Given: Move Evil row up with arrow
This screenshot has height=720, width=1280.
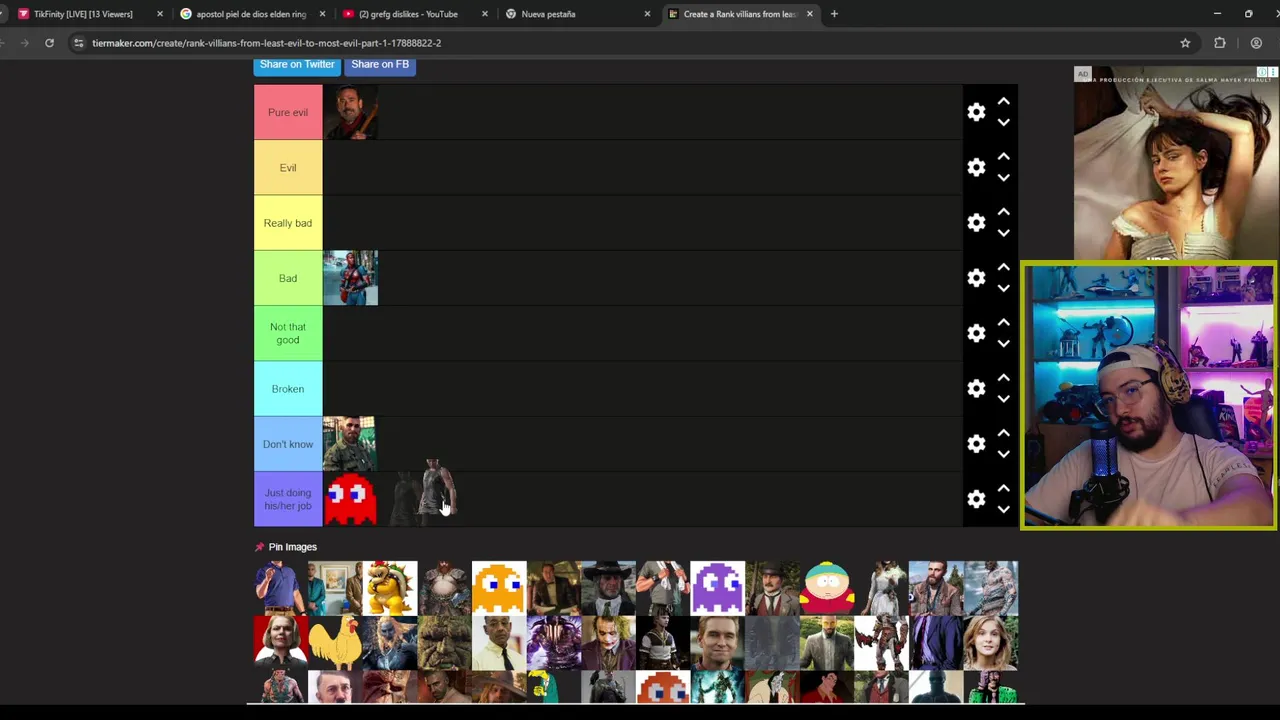Looking at the screenshot, I should pos(1004,157).
